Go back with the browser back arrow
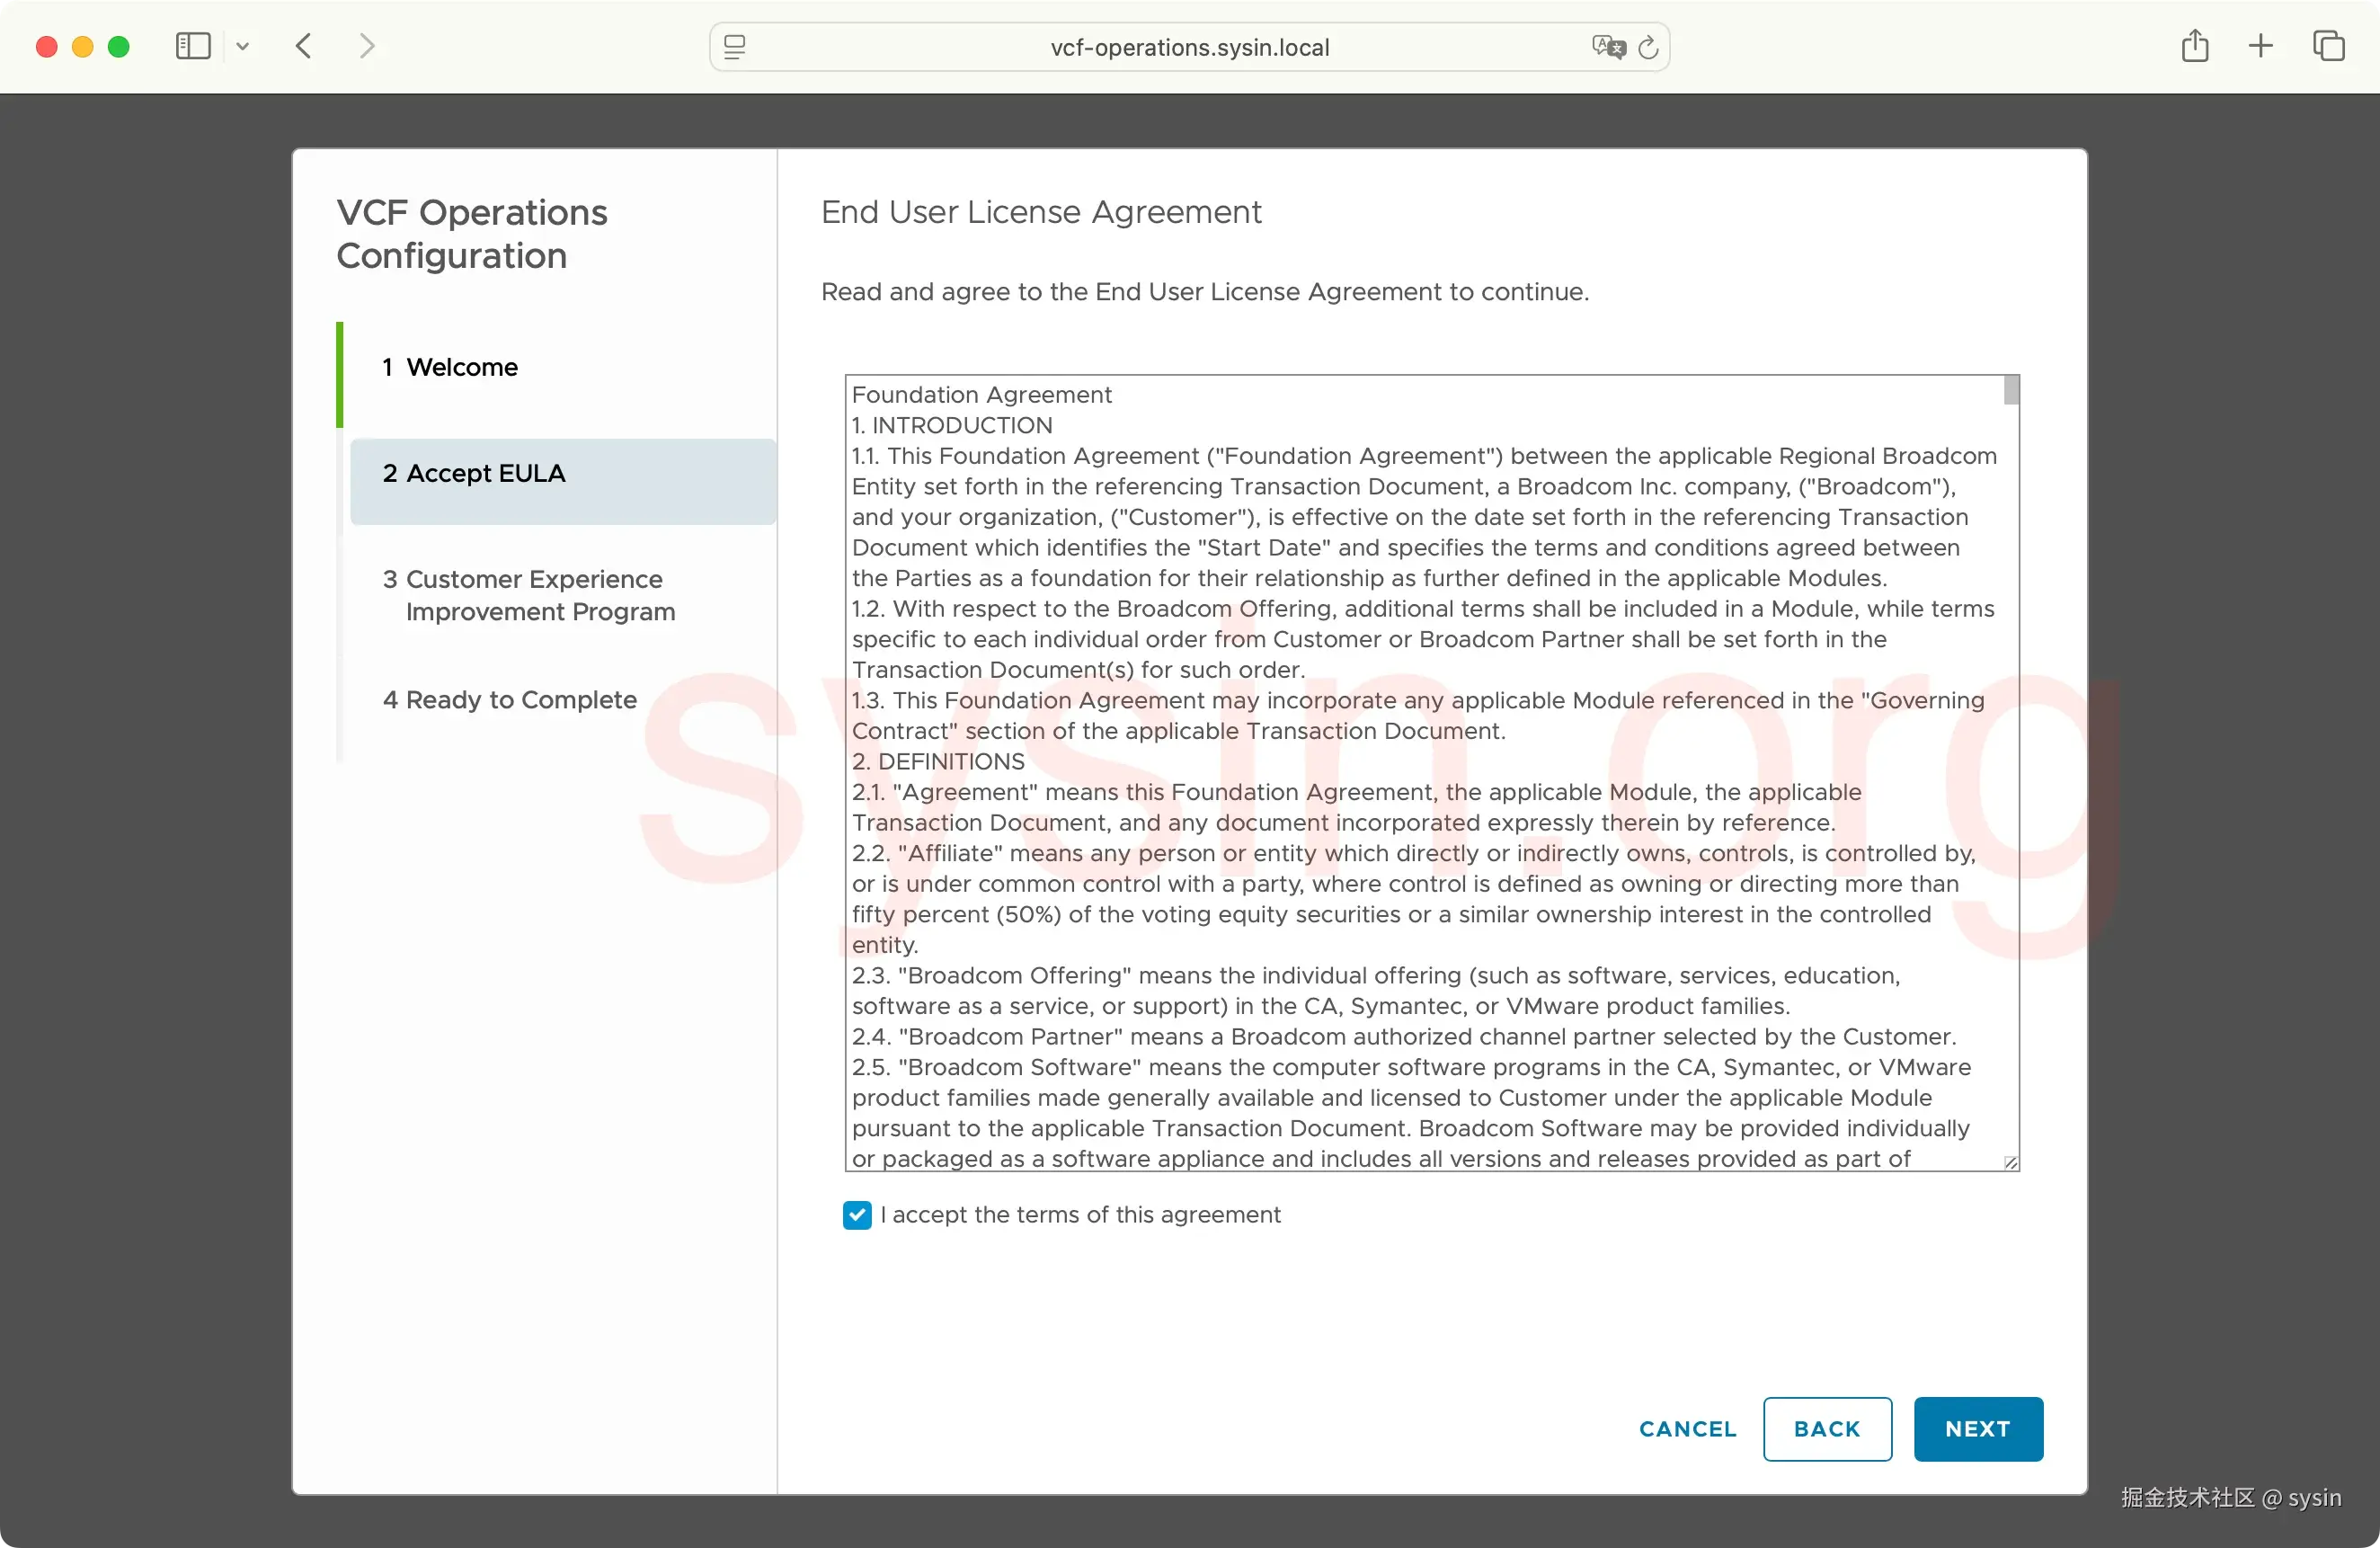2380x1548 pixels. point(304,46)
